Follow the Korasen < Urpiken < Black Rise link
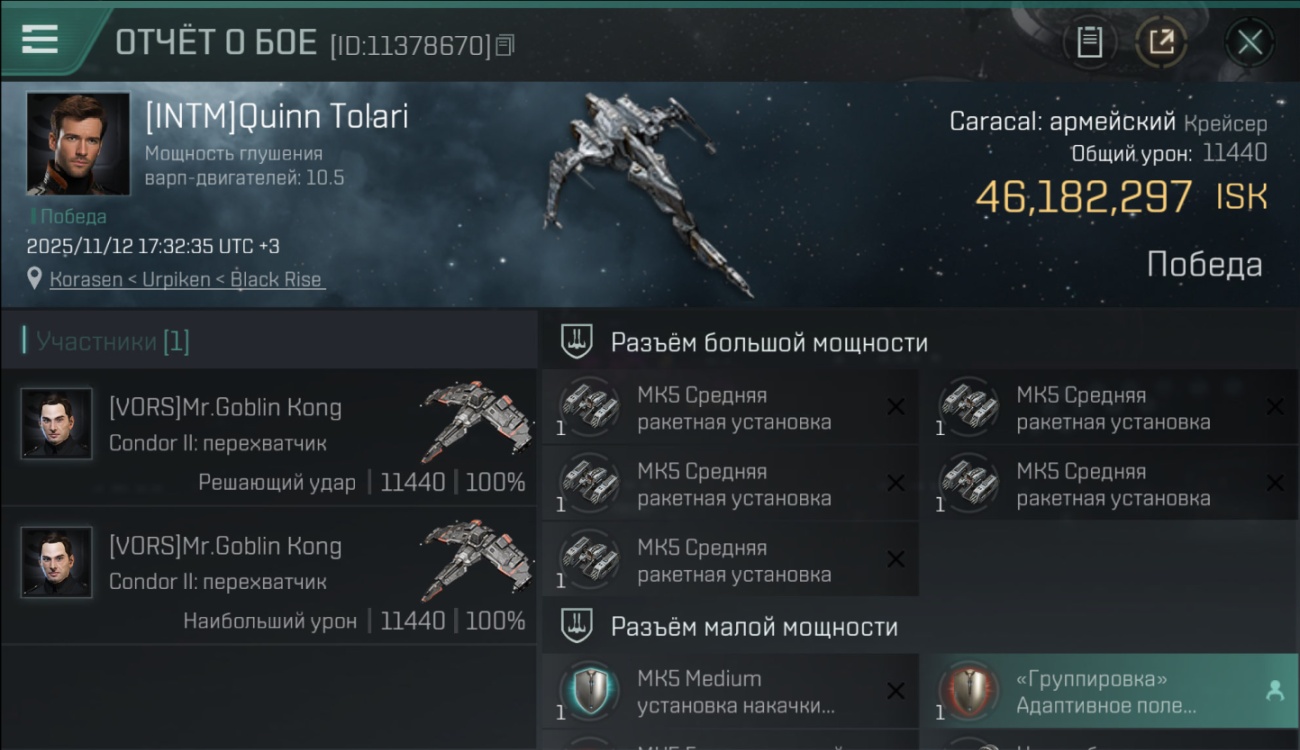This screenshot has width=1300, height=750. pyautogui.click(x=188, y=279)
